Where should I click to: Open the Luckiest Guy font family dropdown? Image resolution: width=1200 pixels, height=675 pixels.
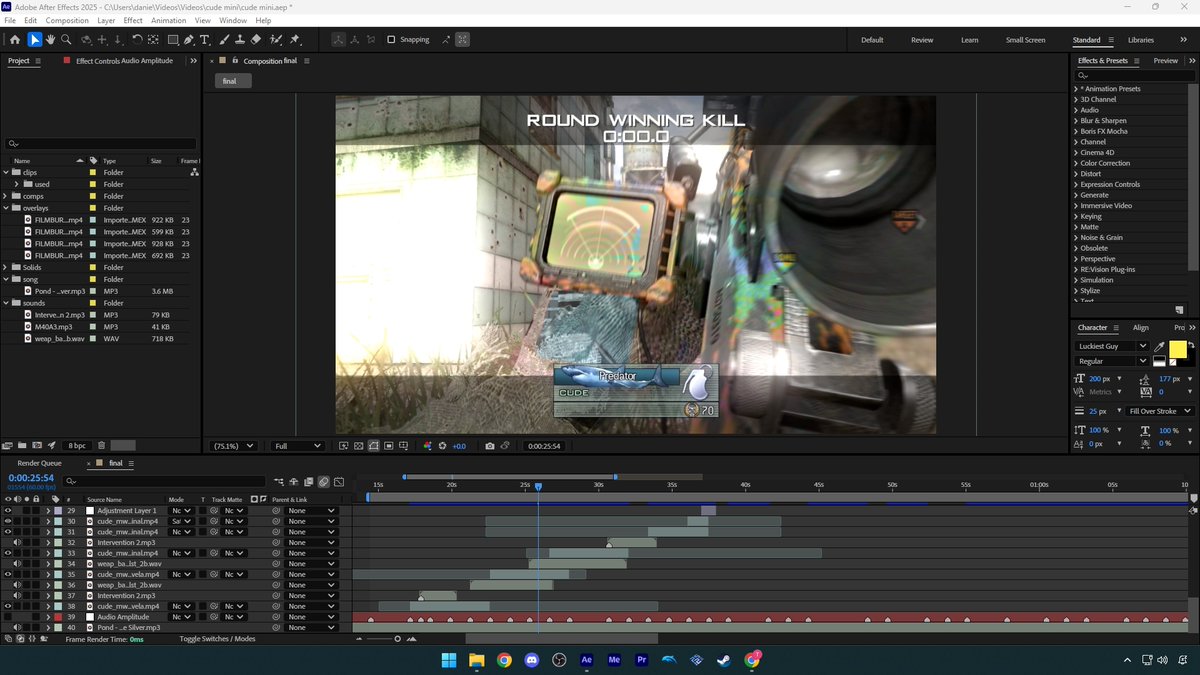click(x=1113, y=346)
